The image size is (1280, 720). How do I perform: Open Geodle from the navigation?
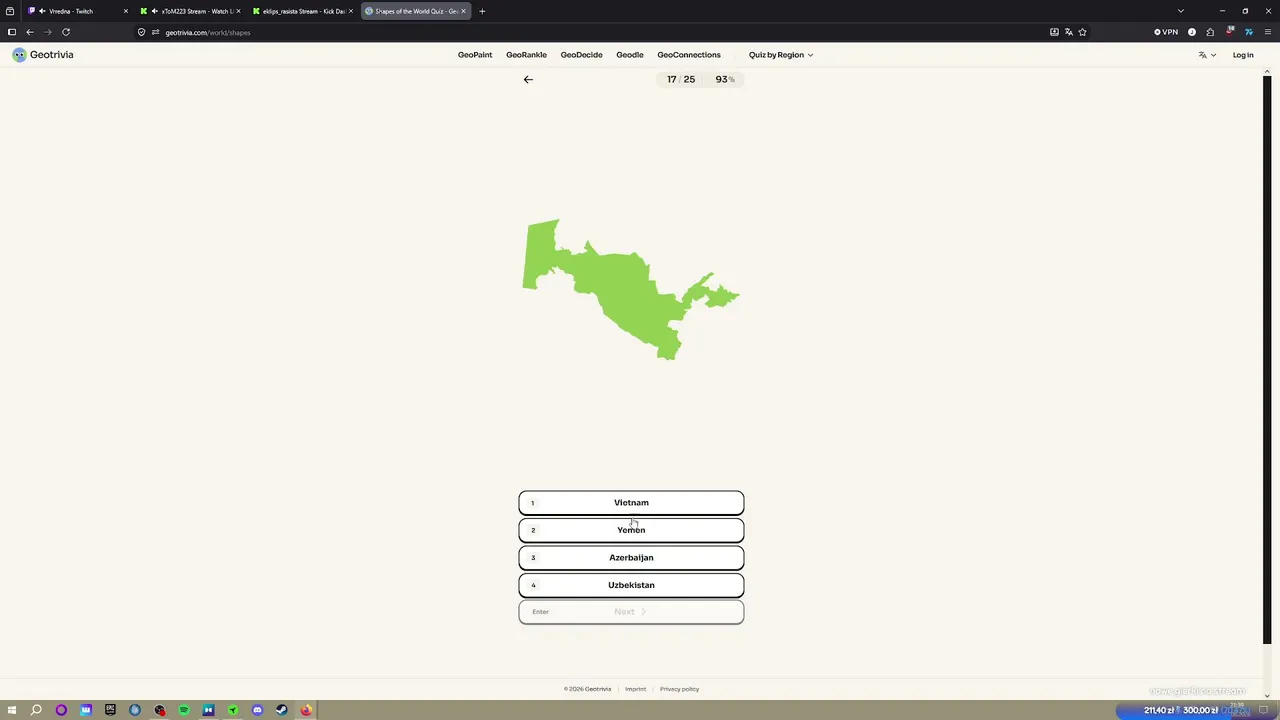pyautogui.click(x=630, y=55)
